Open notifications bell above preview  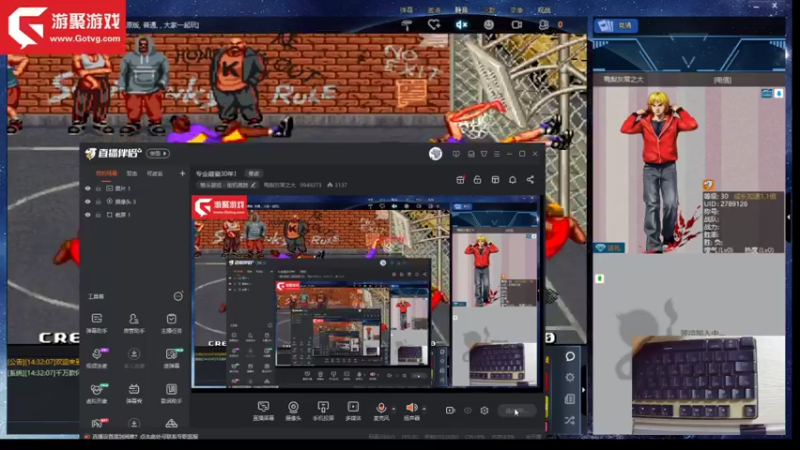pos(512,180)
